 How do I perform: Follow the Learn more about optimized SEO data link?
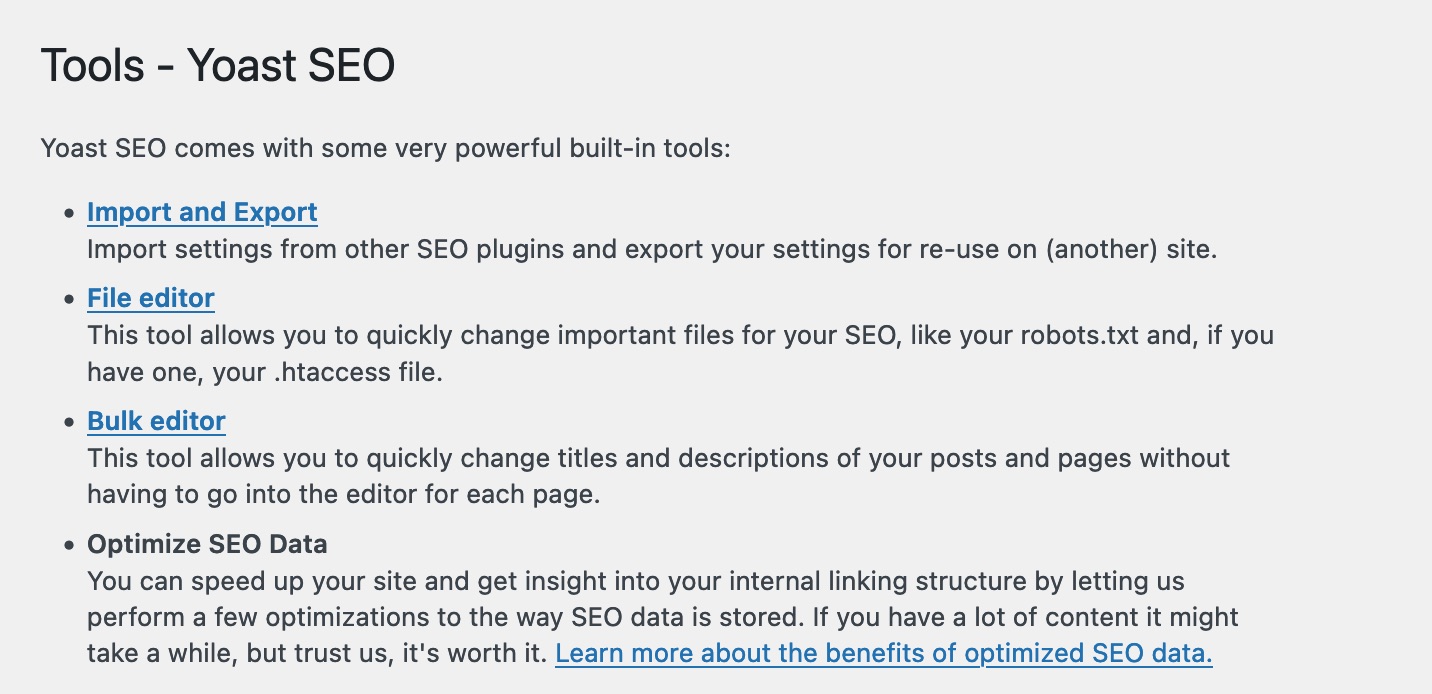click(x=883, y=654)
